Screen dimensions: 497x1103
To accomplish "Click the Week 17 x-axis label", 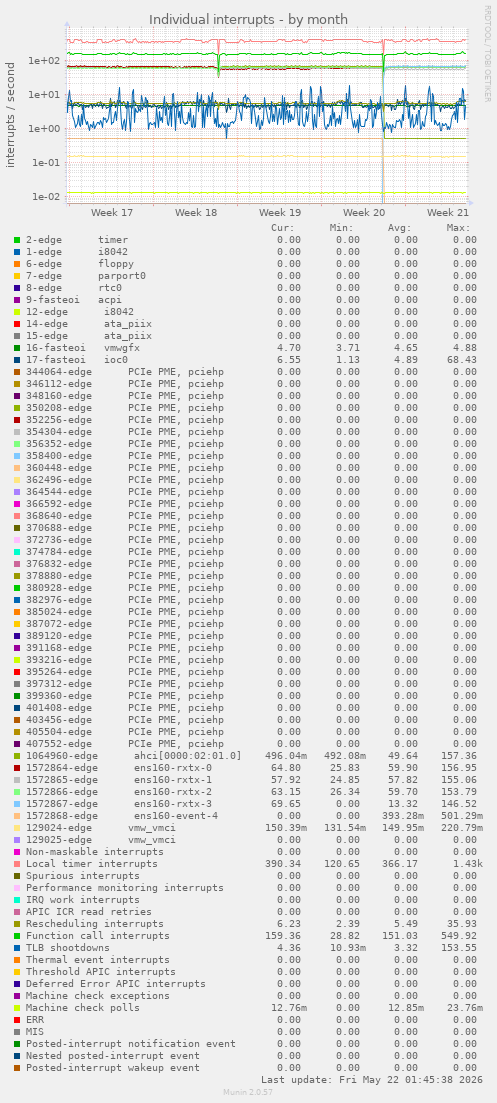I will [x=112, y=212].
